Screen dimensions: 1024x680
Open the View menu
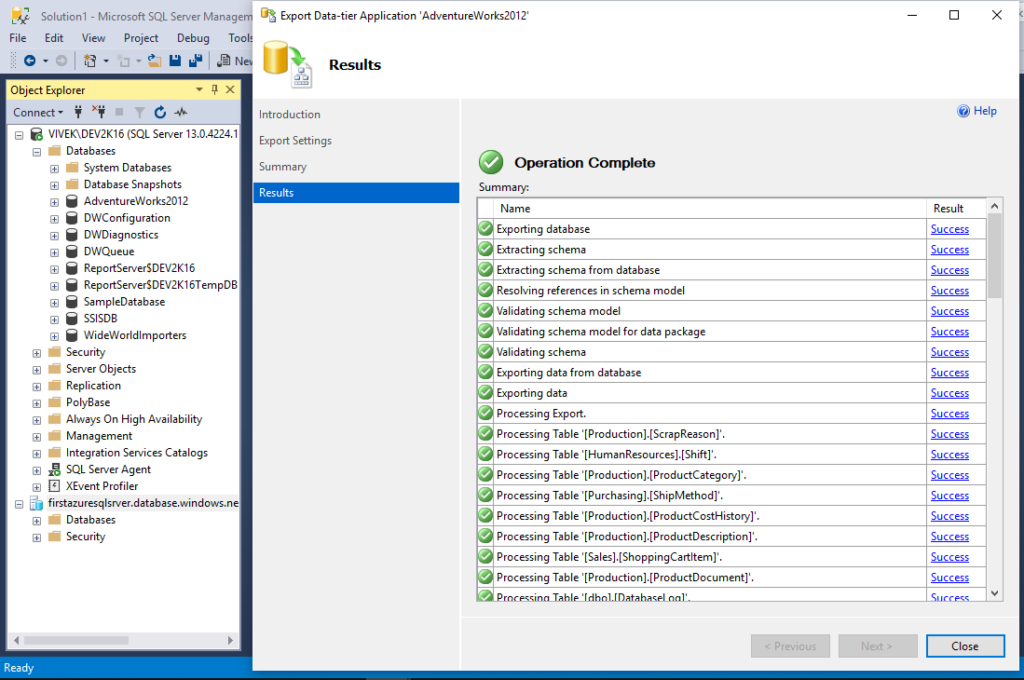tap(93, 38)
